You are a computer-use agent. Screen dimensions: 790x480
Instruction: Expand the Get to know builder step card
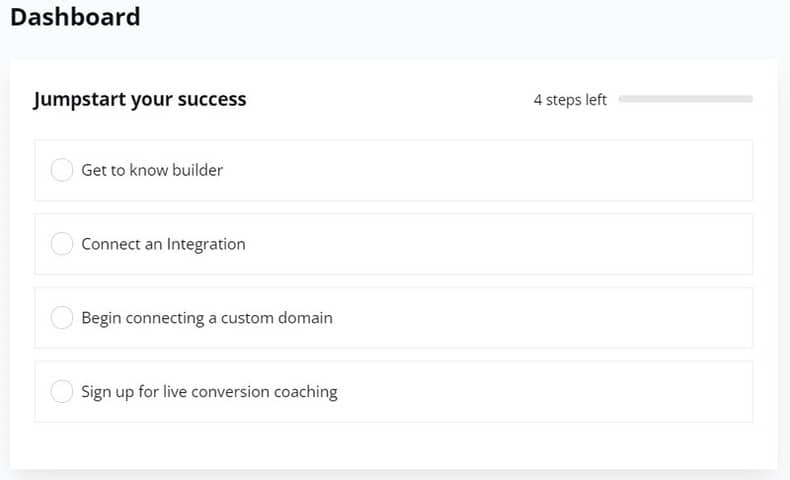coord(393,170)
